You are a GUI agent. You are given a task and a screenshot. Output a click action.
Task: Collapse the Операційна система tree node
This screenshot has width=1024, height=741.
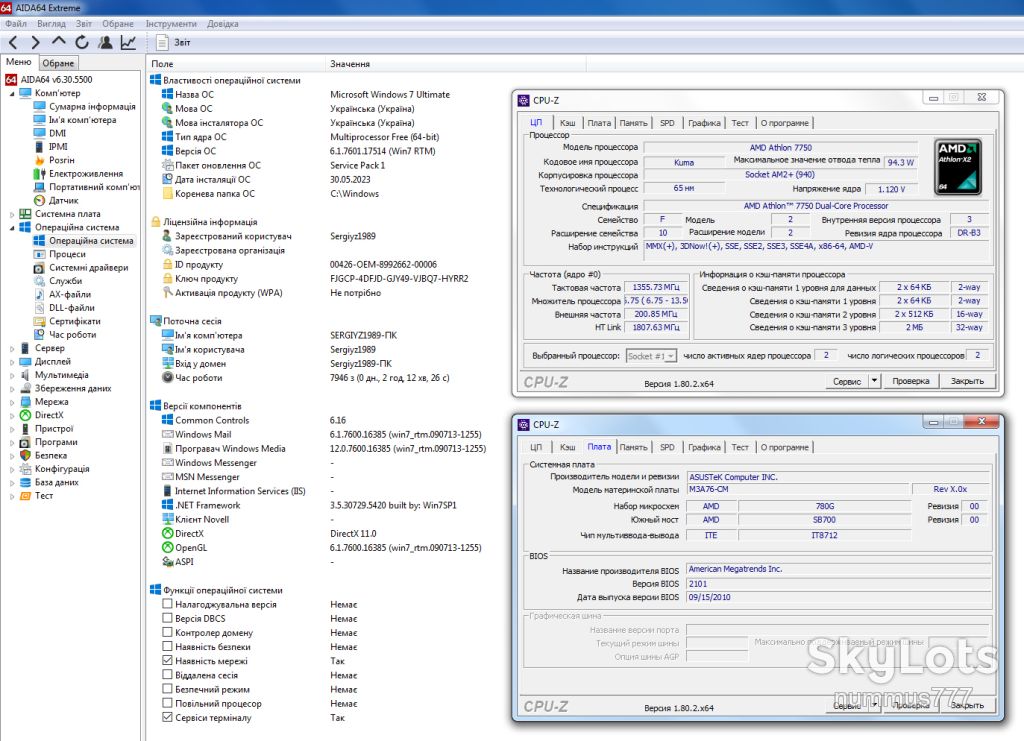click(x=12, y=228)
